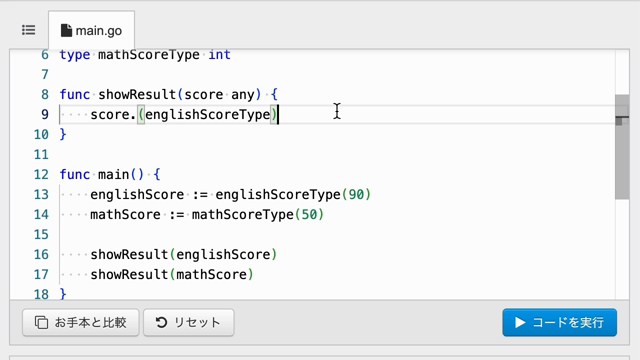The image size is (640, 360).
Task: Open the file list hamburger icon
Action: 29,30
